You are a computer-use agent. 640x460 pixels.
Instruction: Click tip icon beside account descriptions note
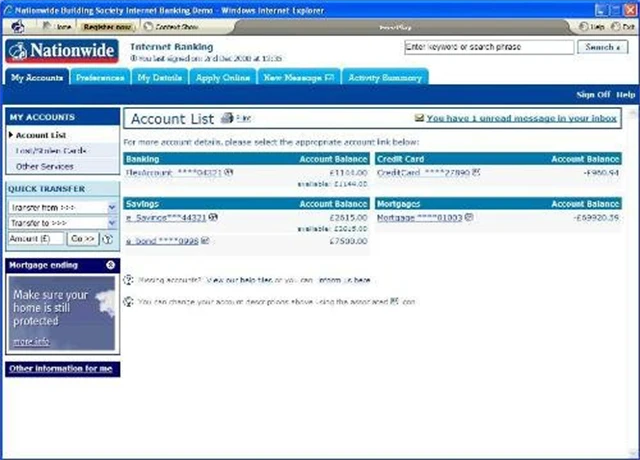coord(128,302)
